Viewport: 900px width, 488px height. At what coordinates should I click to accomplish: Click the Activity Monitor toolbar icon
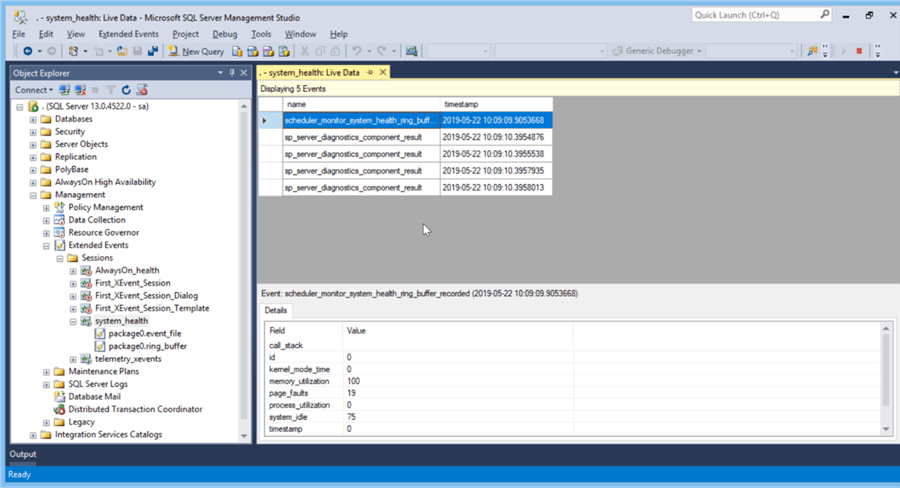click(411, 51)
